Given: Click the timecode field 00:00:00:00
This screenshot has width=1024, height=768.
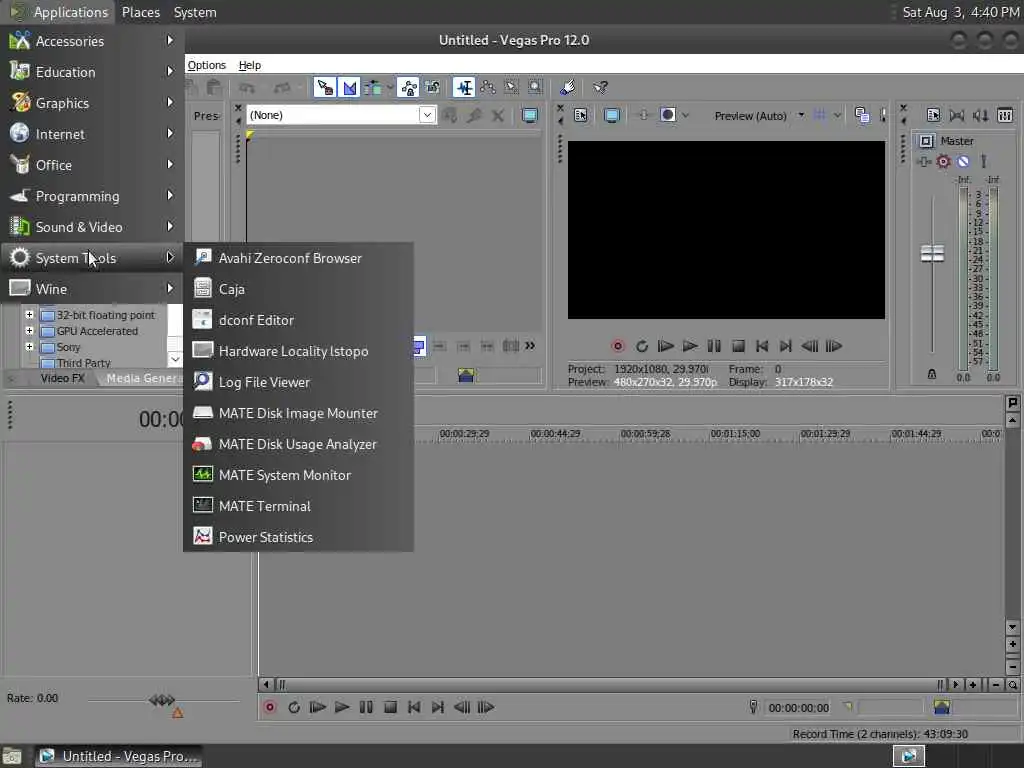Looking at the screenshot, I should (x=798, y=708).
